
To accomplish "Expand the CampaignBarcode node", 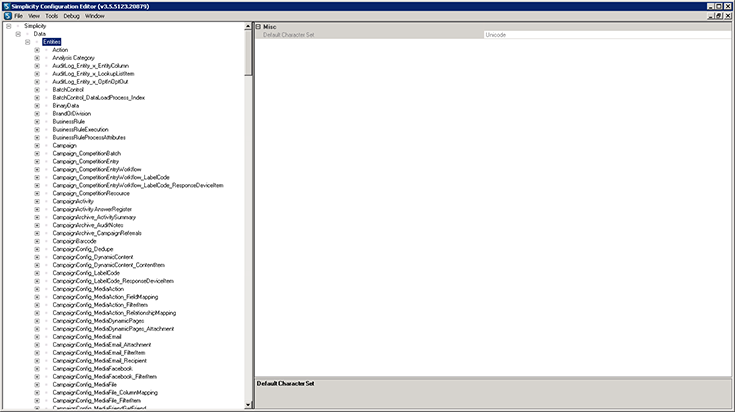I will 37,241.
